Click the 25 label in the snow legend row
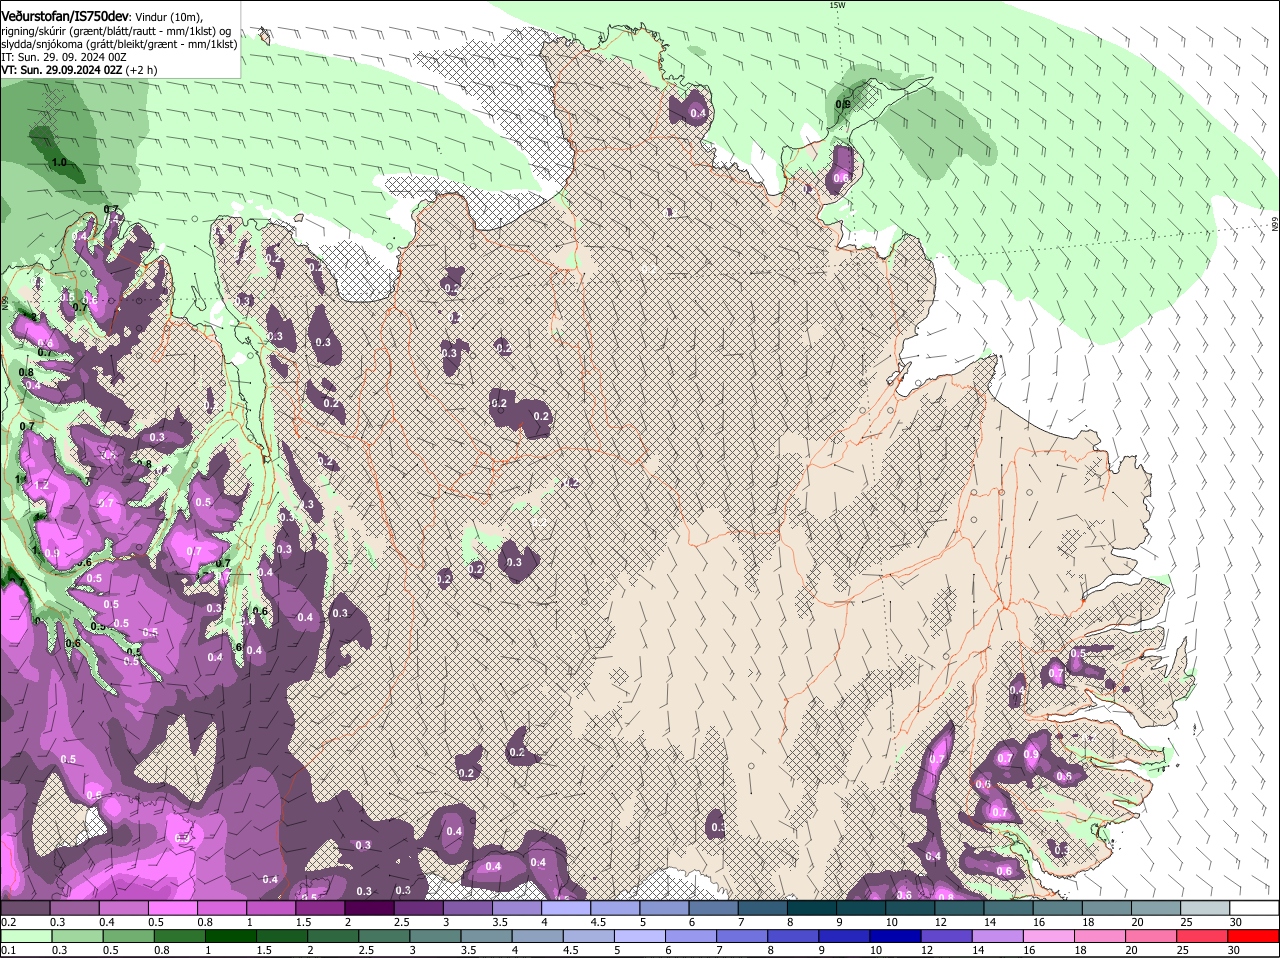The image size is (1280, 958). pos(1186,922)
